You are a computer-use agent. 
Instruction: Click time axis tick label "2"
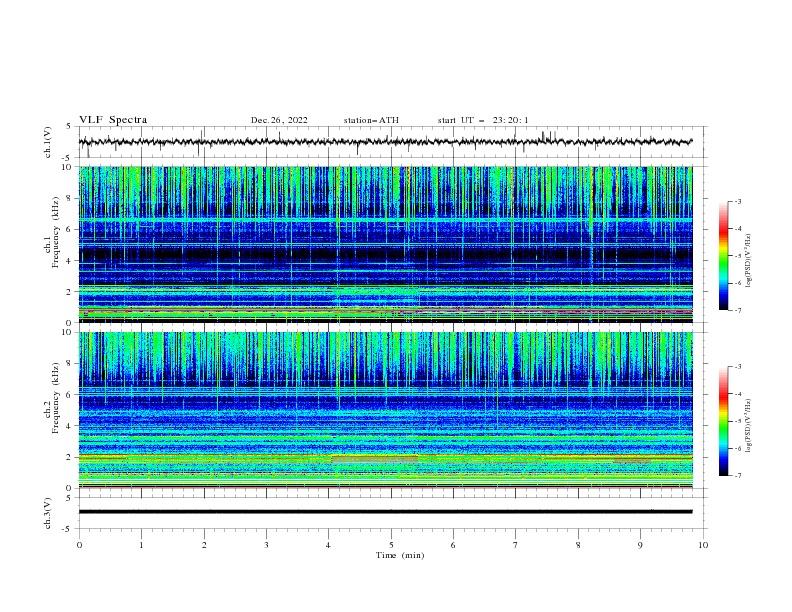(x=204, y=545)
